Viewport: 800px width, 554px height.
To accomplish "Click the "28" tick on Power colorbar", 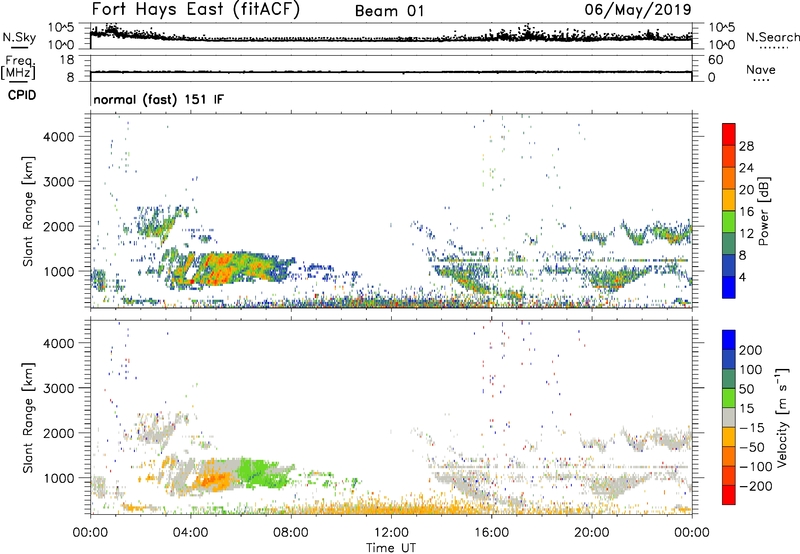I will (746, 146).
